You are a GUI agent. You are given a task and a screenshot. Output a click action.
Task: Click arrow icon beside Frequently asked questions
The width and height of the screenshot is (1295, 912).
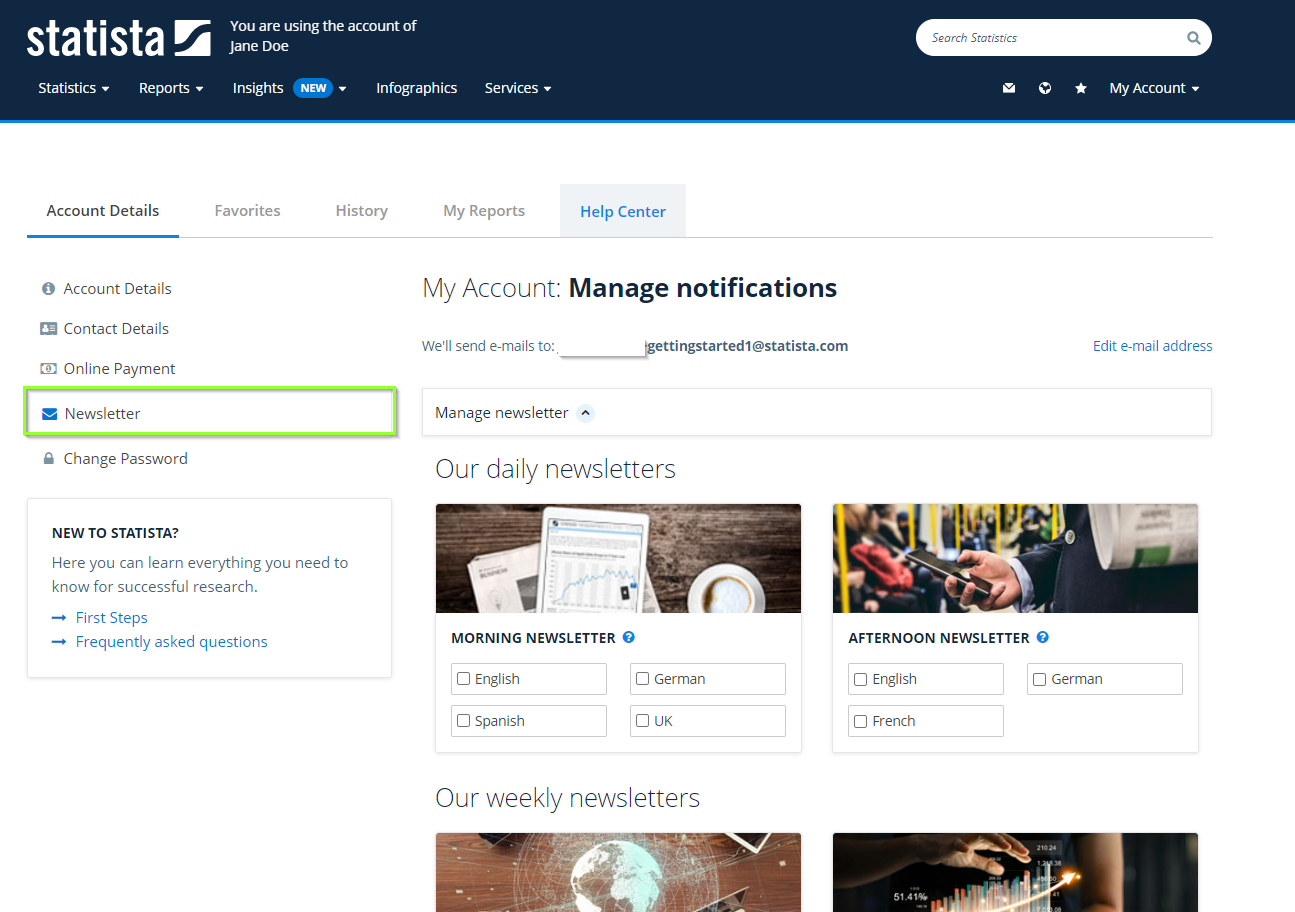[59, 642]
